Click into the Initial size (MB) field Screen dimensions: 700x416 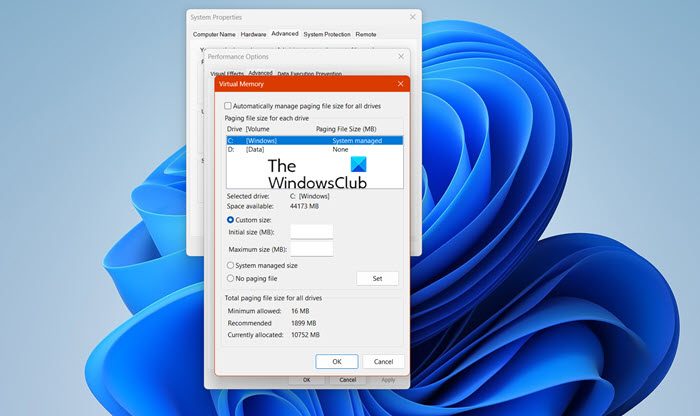[312, 232]
